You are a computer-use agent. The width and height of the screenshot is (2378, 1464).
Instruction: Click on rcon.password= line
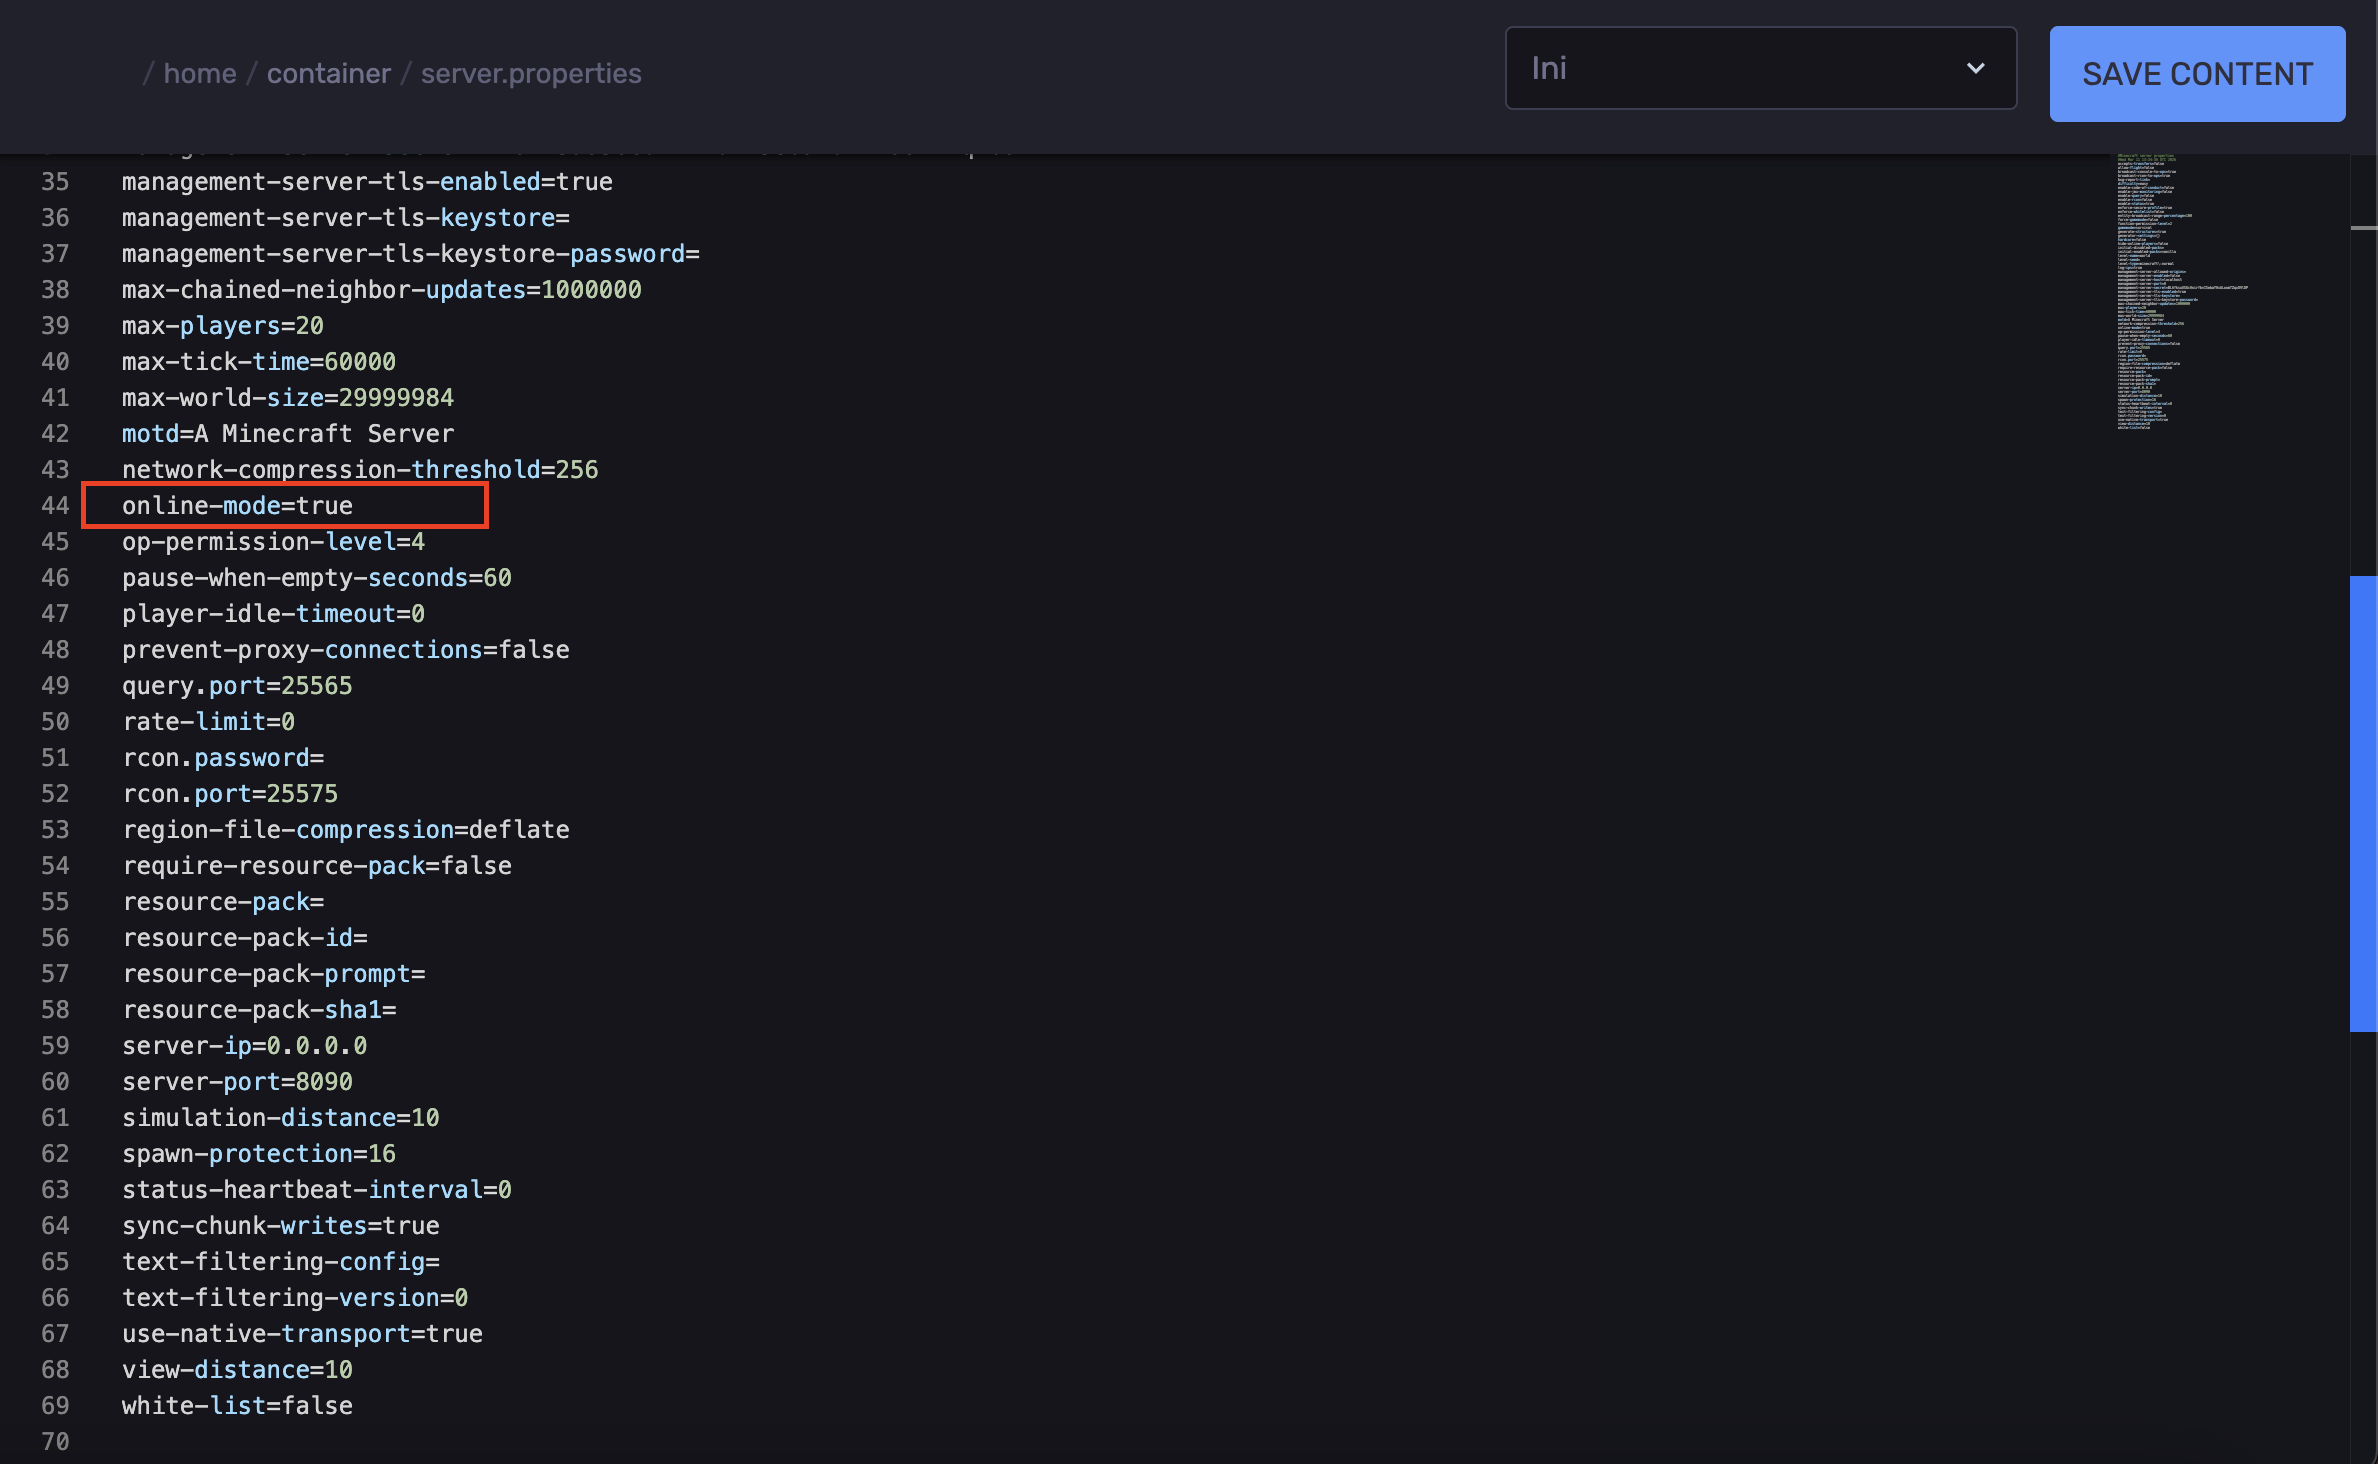point(223,758)
